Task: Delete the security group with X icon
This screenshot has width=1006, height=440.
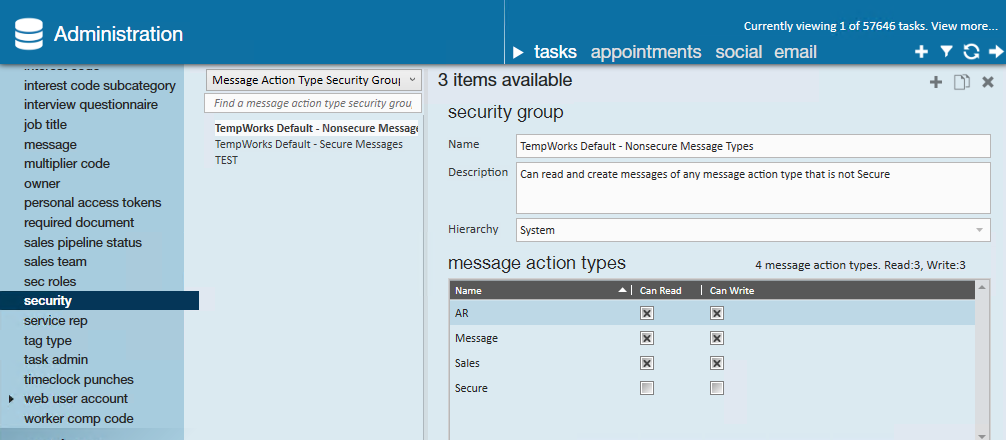Action: pyautogui.click(x=988, y=82)
